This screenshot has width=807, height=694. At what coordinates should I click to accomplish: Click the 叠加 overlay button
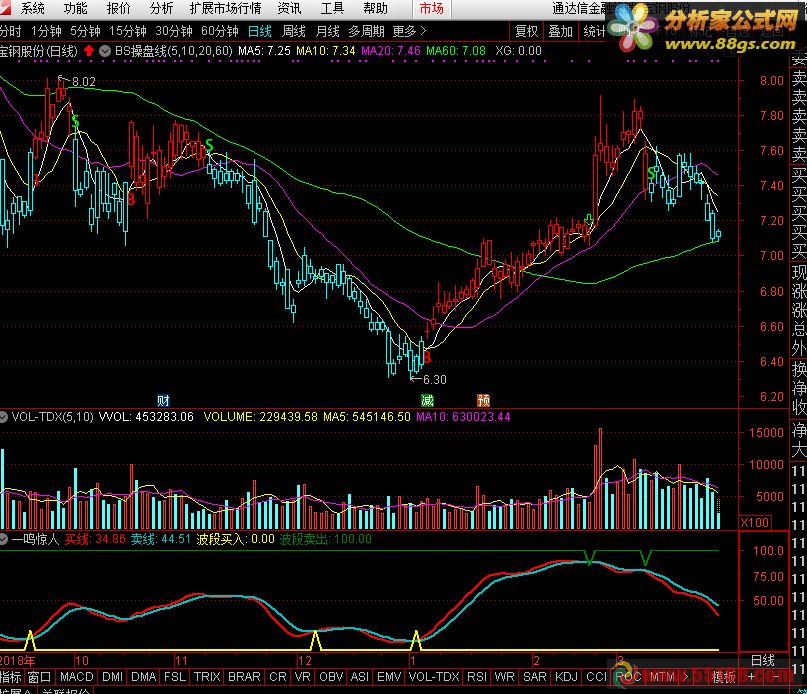(560, 32)
